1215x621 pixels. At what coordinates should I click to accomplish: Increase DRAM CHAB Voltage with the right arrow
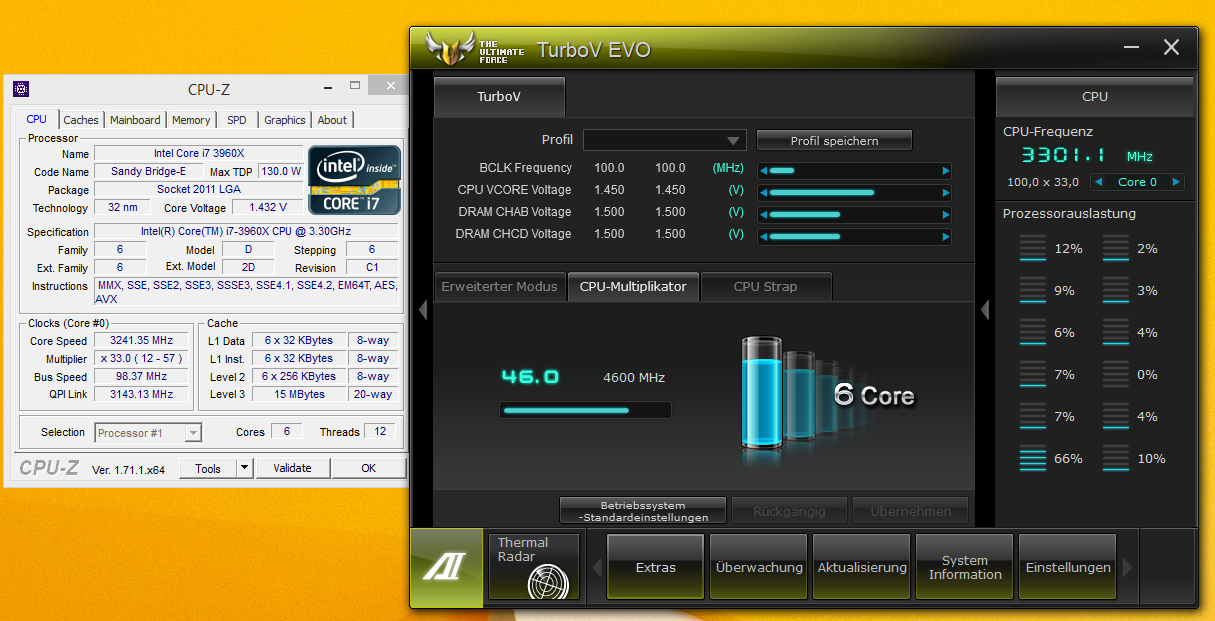[x=946, y=215]
